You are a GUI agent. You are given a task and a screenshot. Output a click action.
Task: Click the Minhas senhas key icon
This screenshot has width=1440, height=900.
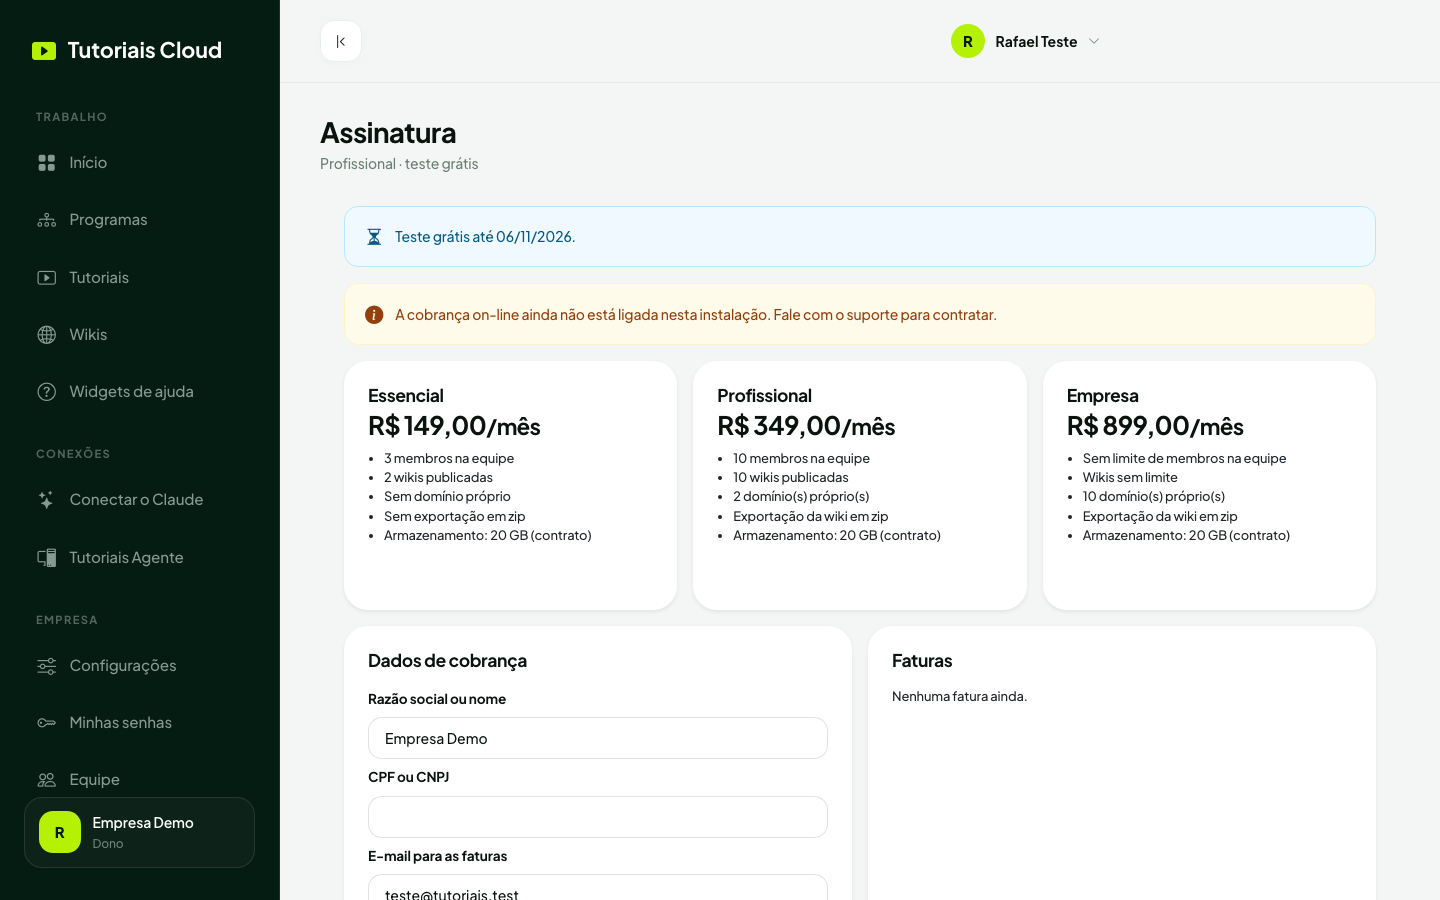pos(47,723)
